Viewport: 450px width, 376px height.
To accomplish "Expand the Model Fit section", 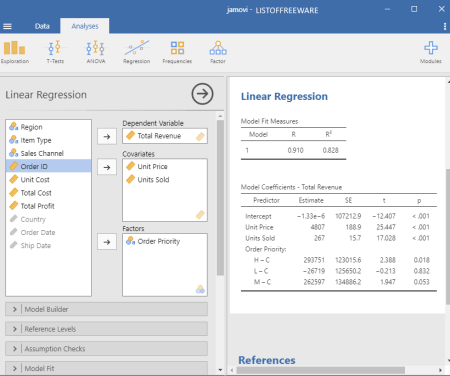I will [x=106, y=368].
